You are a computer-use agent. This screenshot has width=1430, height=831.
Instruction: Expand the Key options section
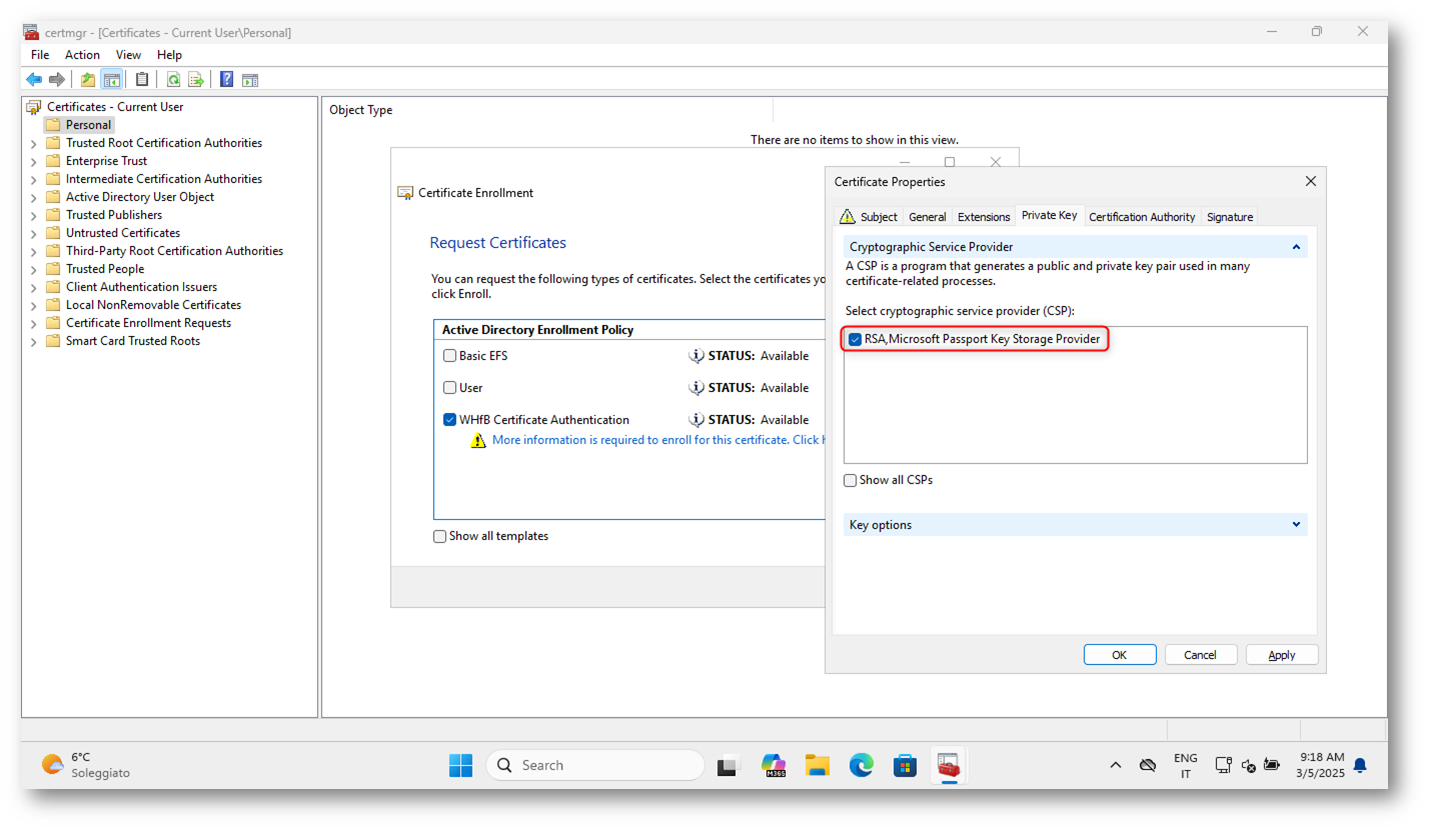click(1296, 524)
